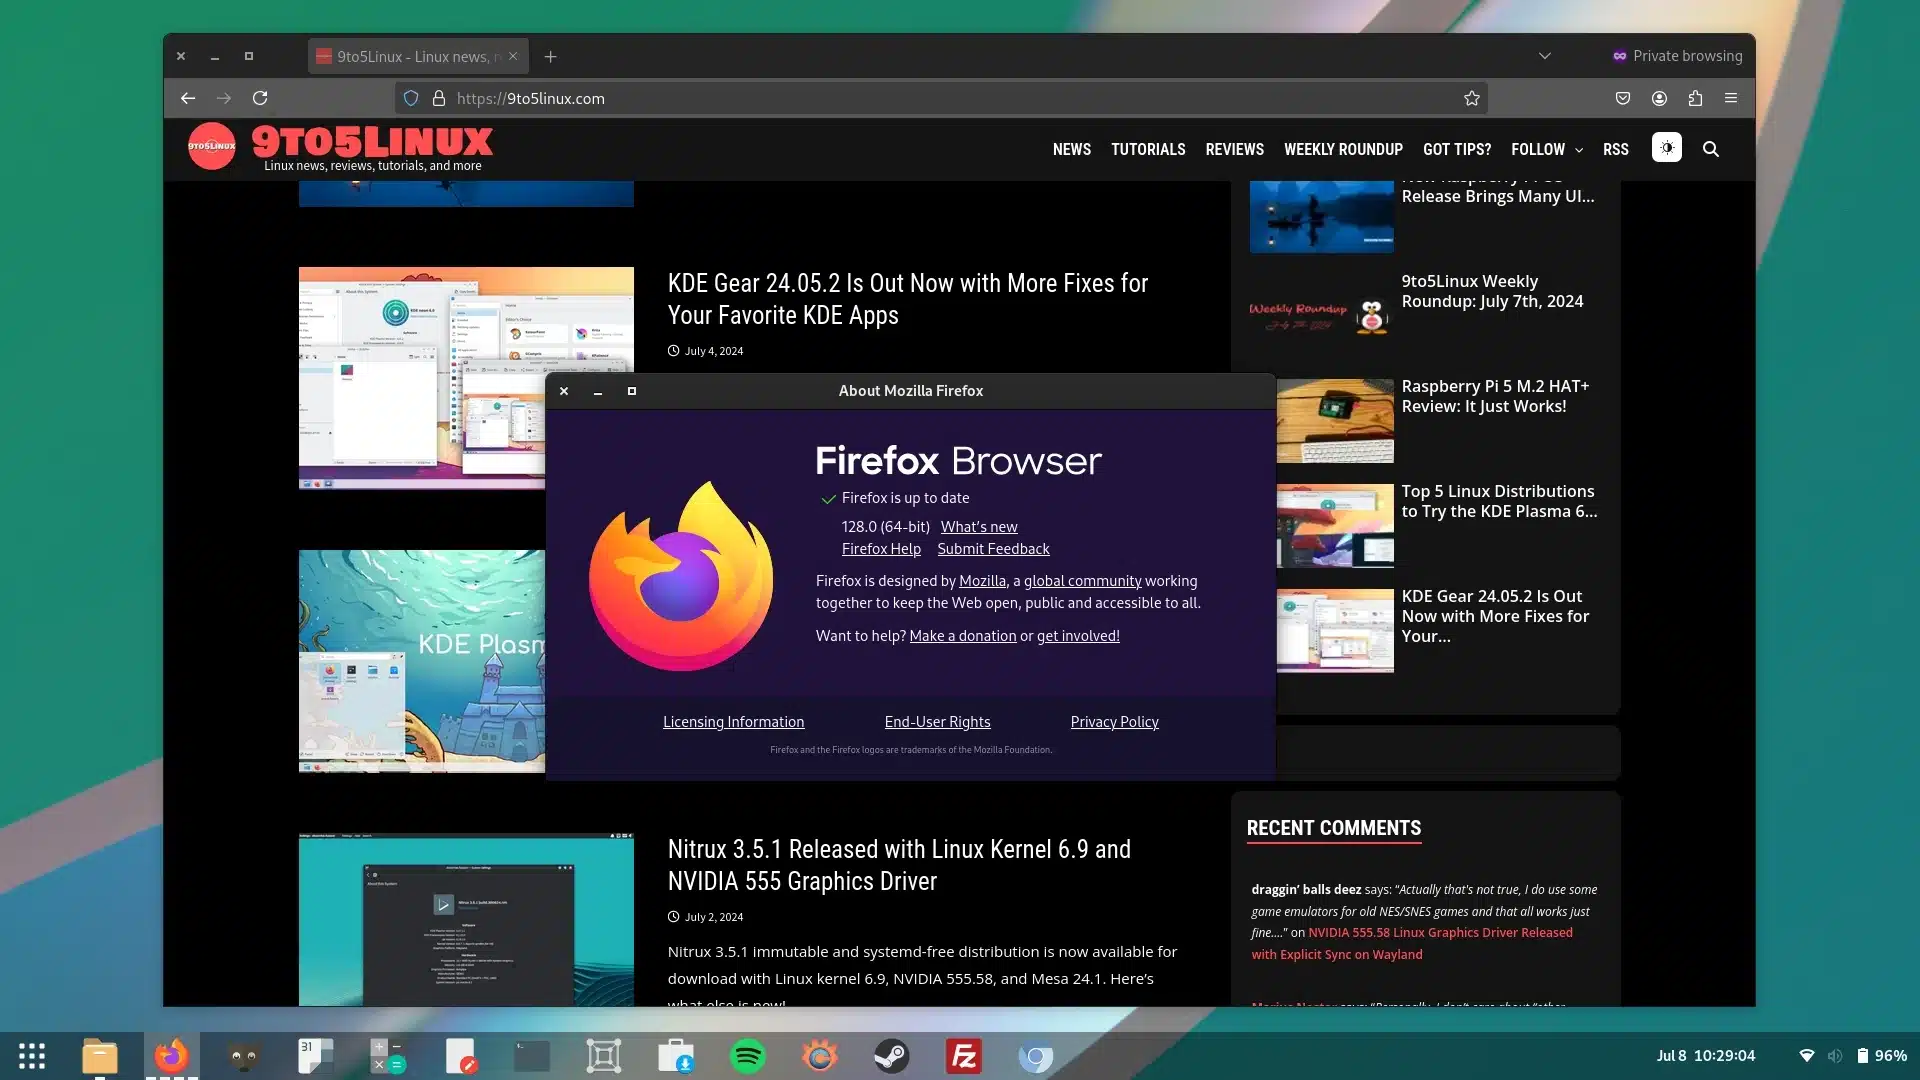This screenshot has width=1920, height=1080.
Task: Open Steam from the taskbar
Action: tap(891, 1056)
